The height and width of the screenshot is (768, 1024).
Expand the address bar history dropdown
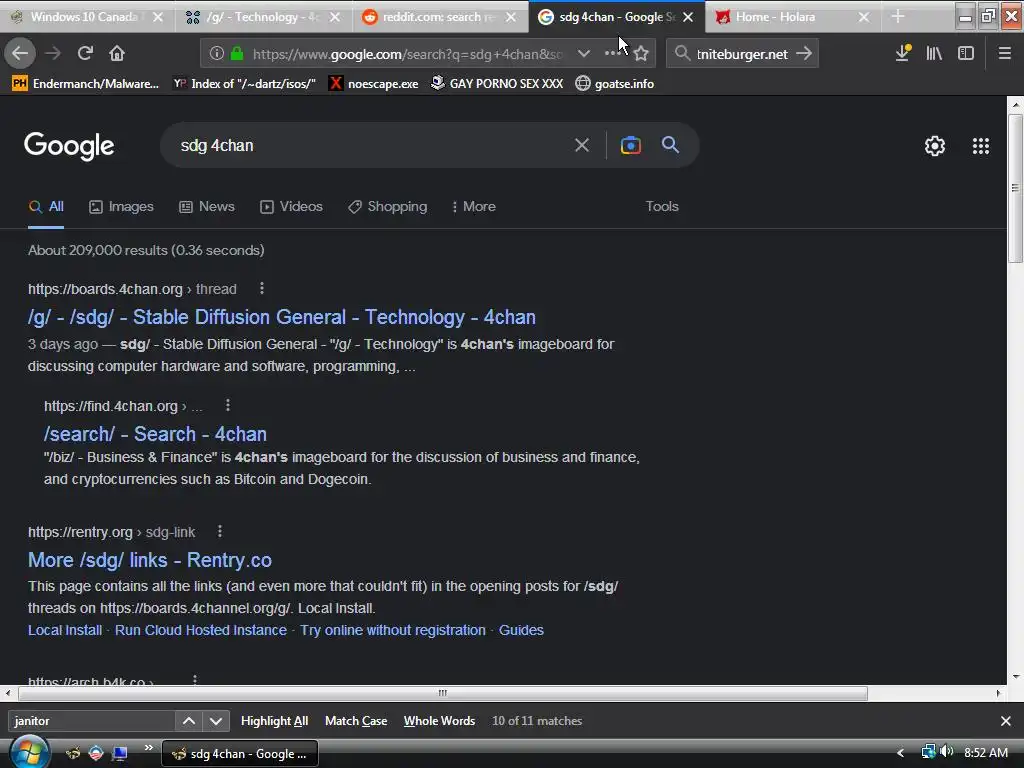[x=584, y=54]
